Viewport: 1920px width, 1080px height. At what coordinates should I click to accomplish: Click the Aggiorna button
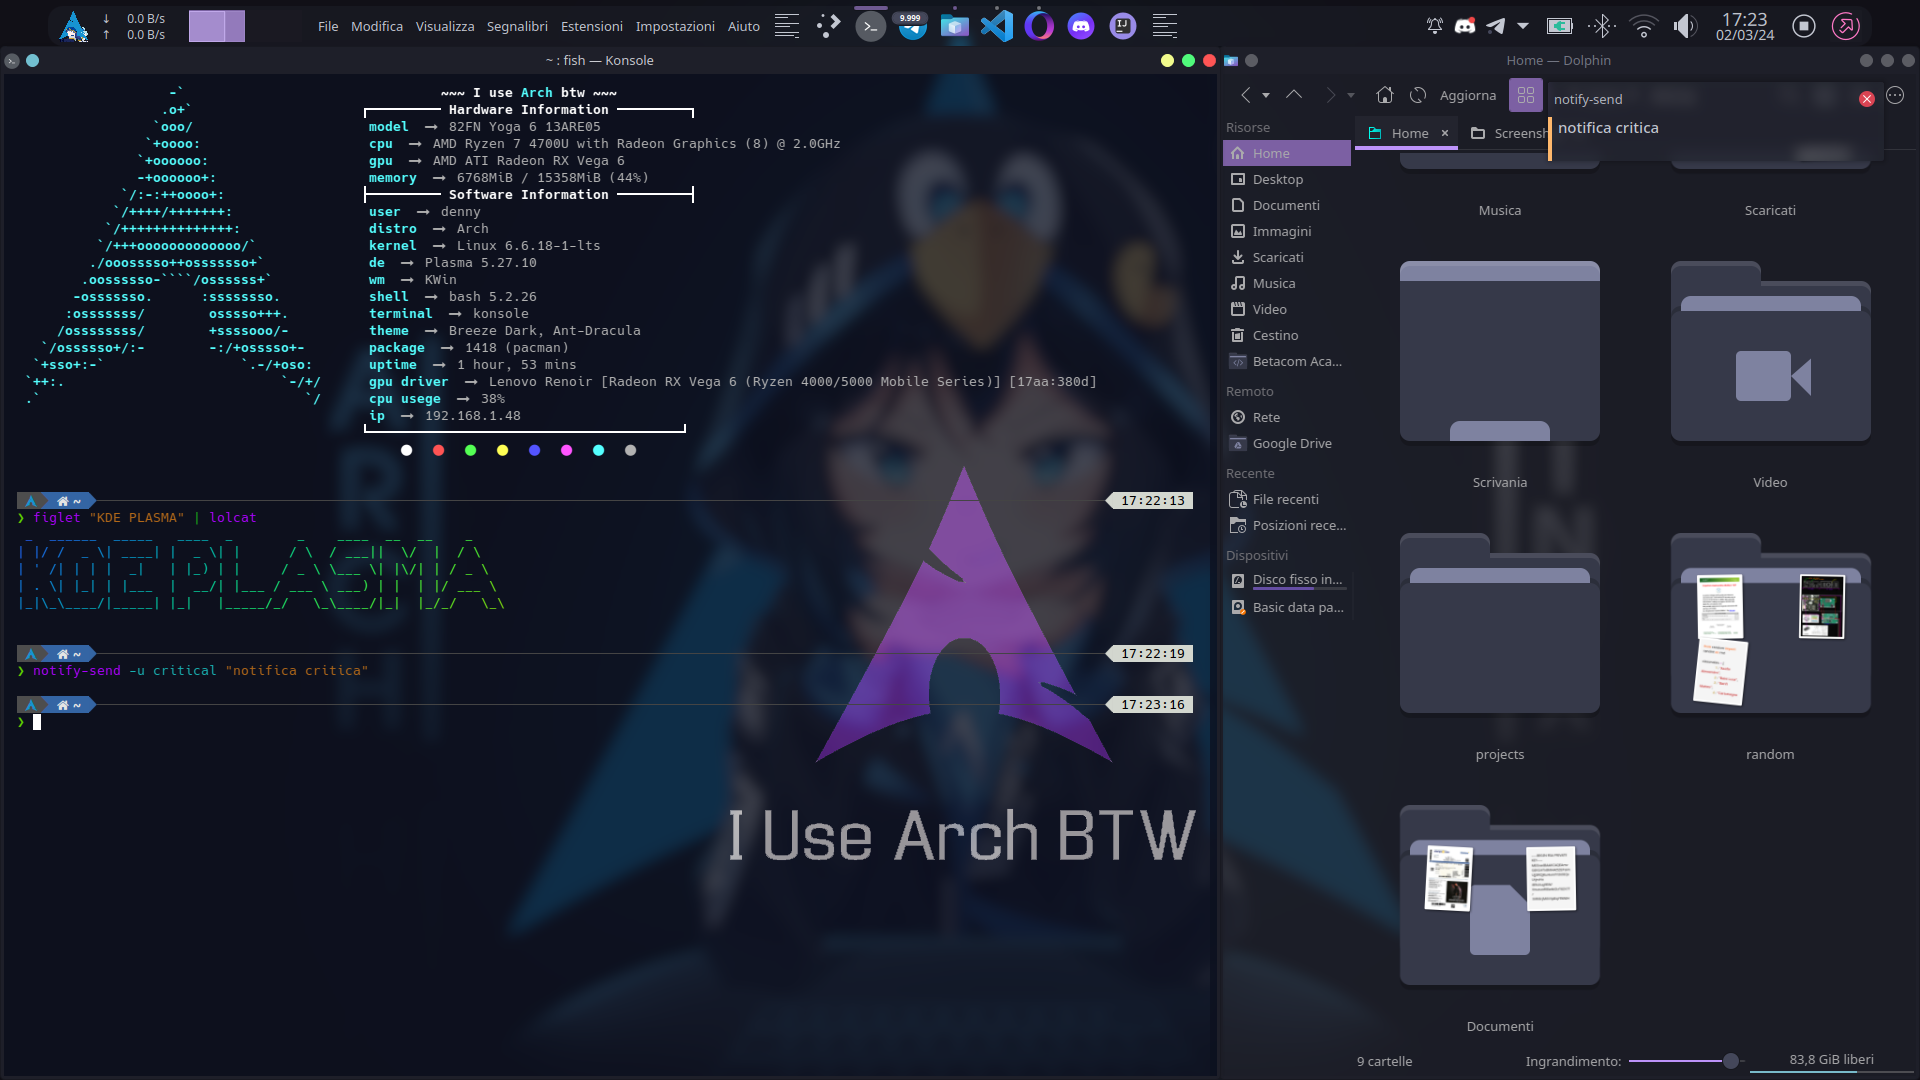click(1467, 95)
